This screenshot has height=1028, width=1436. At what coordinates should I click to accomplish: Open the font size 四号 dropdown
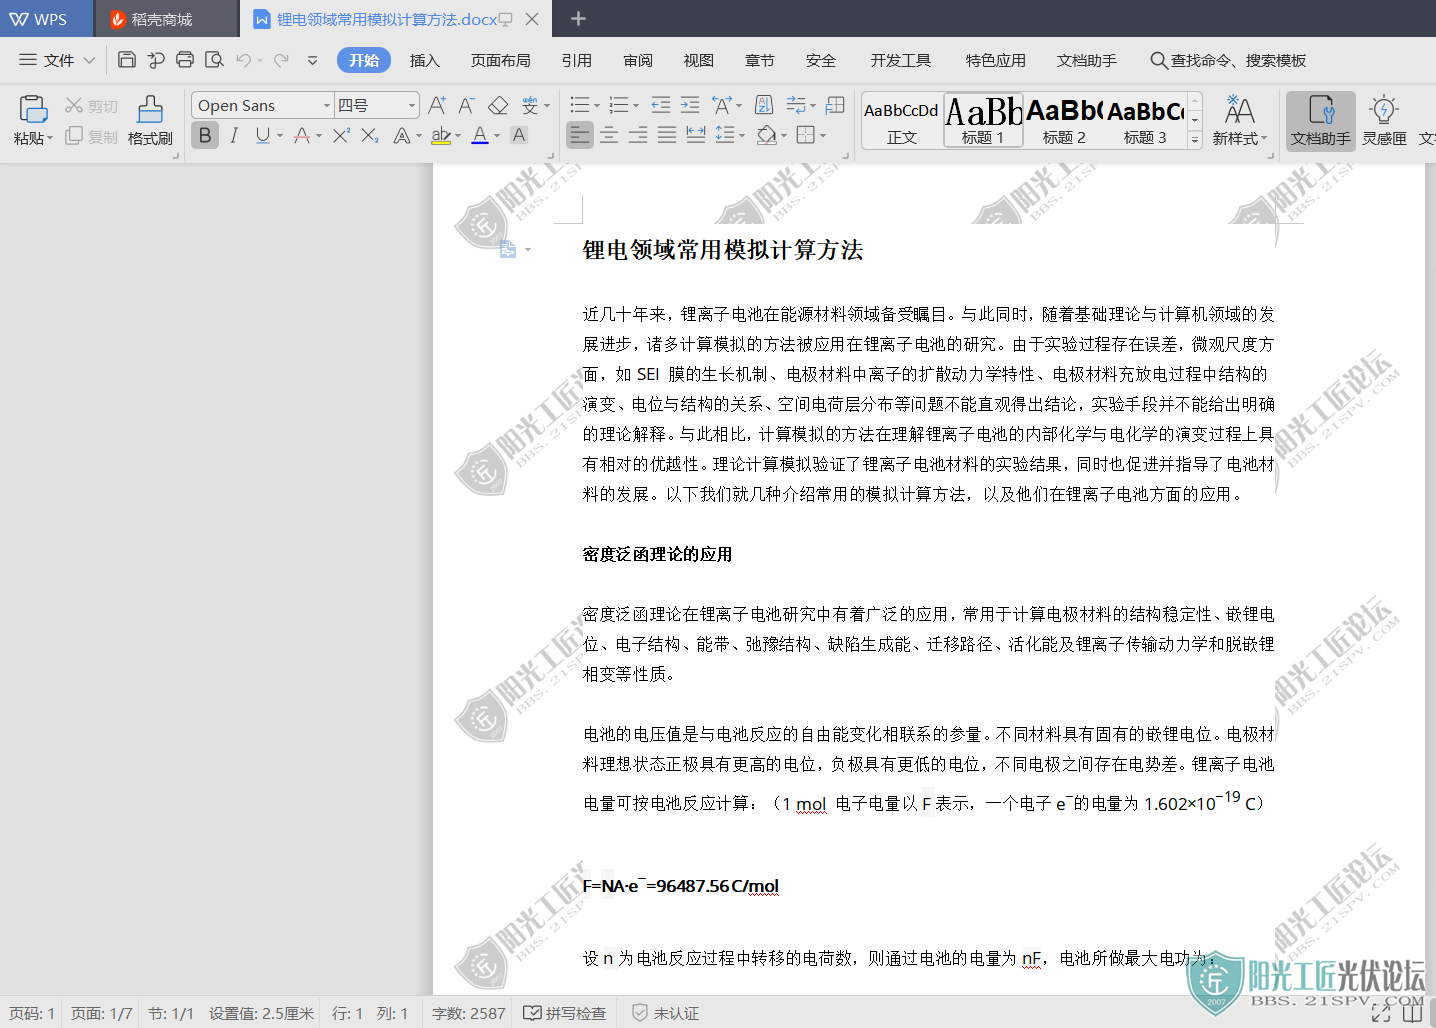411,105
